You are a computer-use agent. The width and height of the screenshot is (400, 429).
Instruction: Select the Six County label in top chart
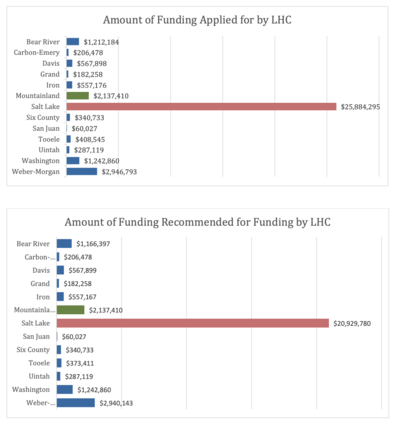pyautogui.click(x=43, y=117)
